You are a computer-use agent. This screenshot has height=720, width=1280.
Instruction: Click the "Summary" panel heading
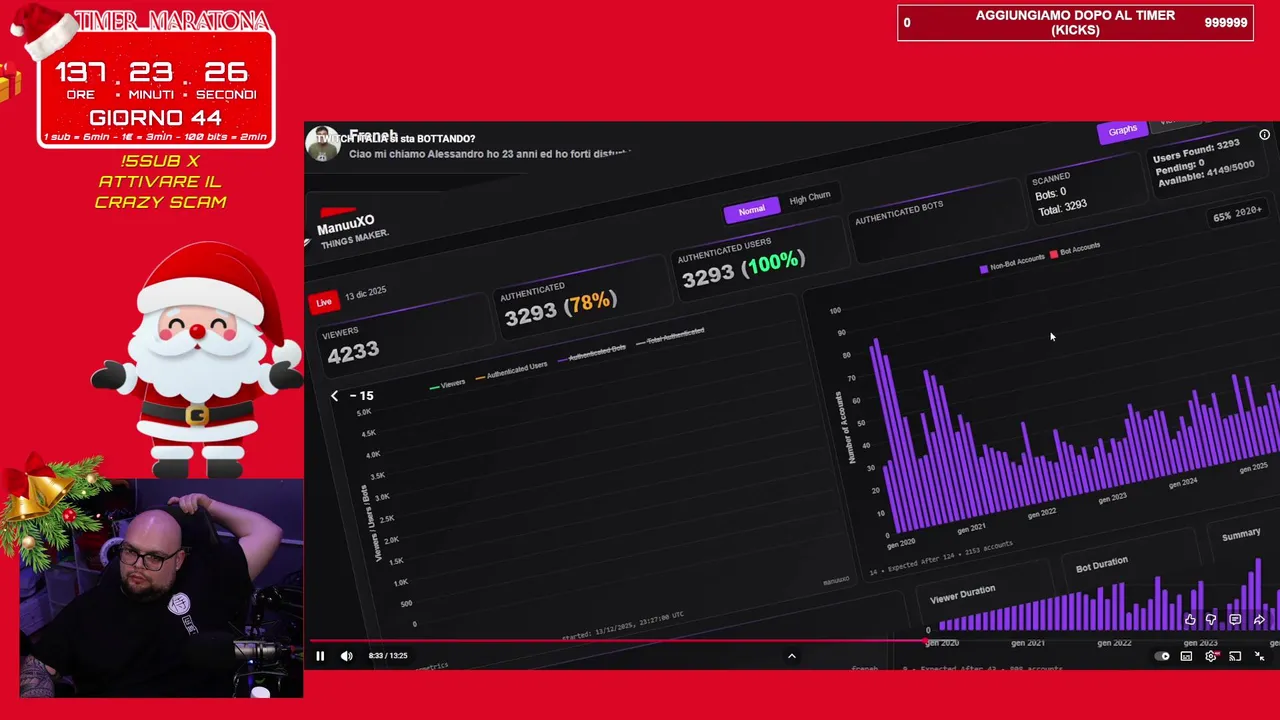1241,535
